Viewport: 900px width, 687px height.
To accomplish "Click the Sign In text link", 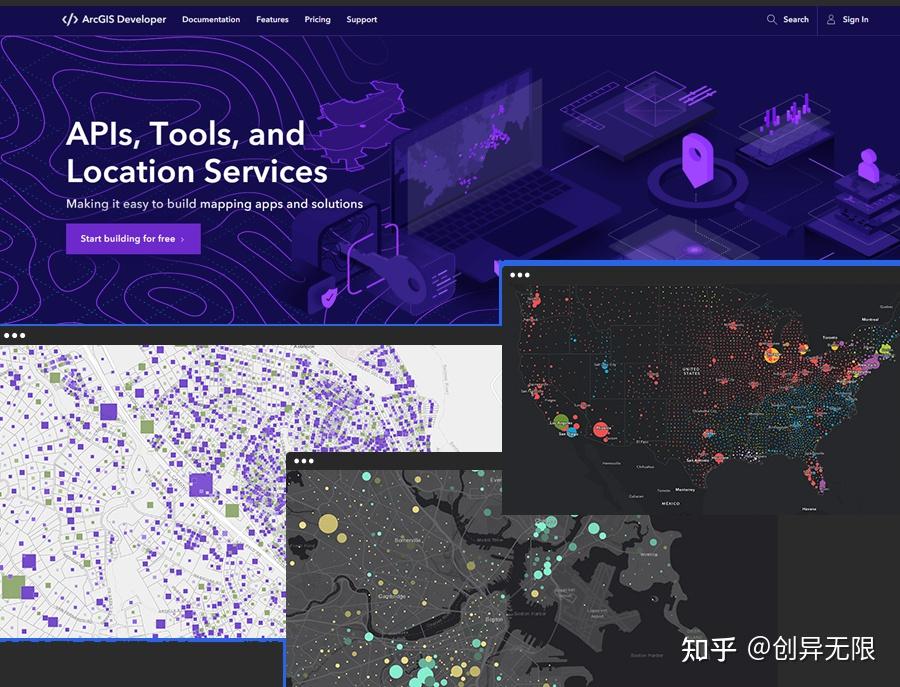I will (x=855, y=20).
